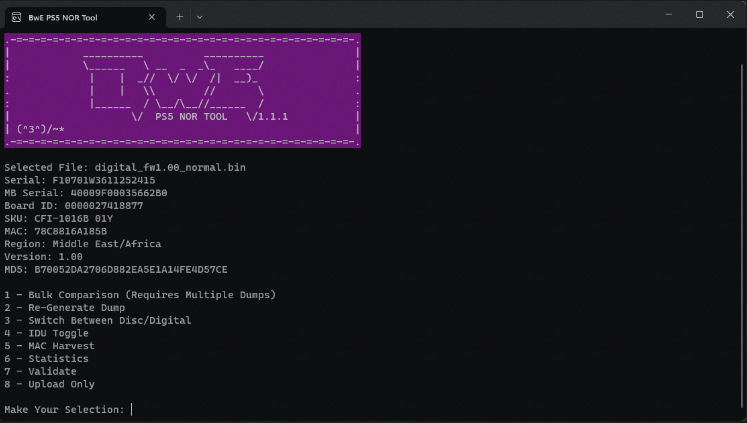The image size is (747, 423).
Task: Click the terminal icon in the tab
Action: 16,17
